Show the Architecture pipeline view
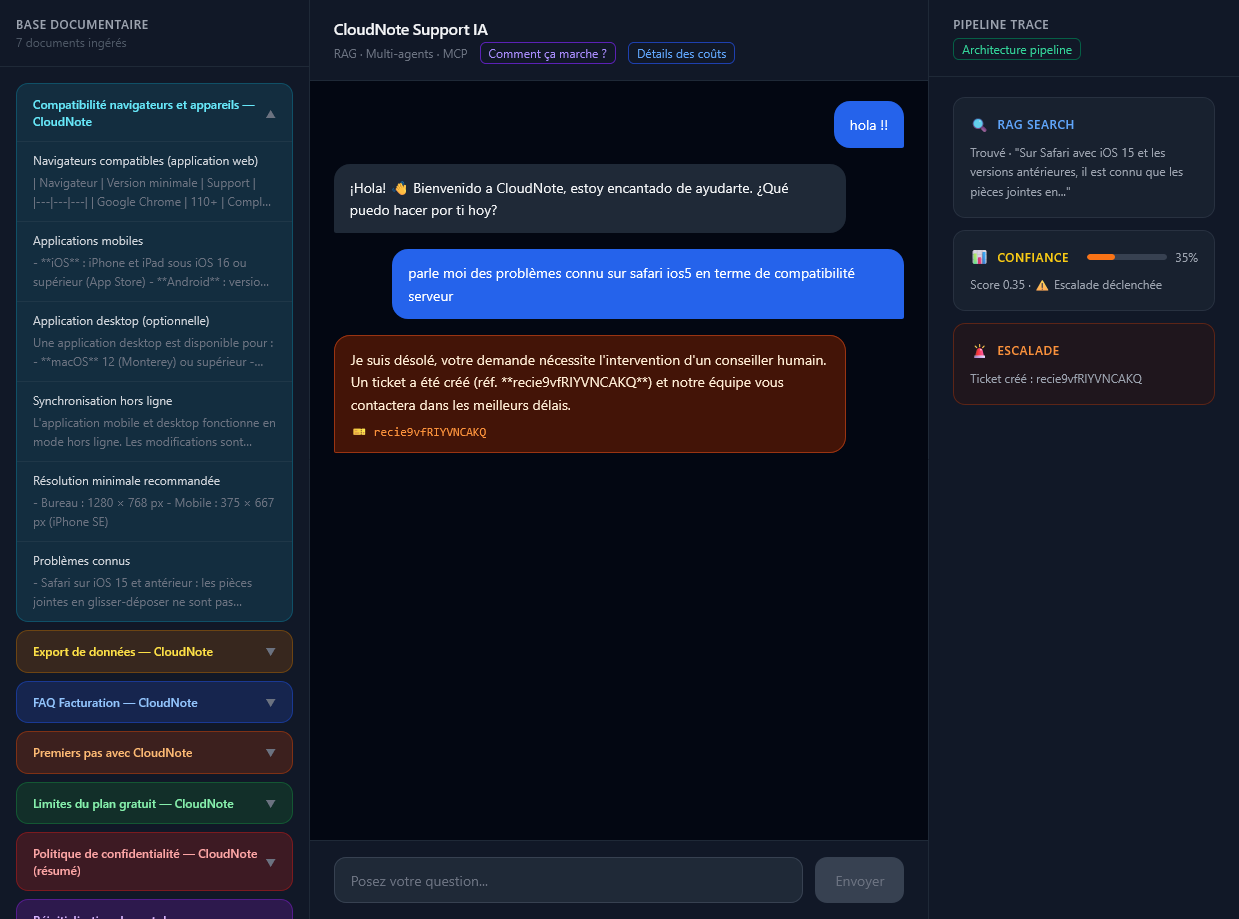The height and width of the screenshot is (919, 1239). click(x=1016, y=50)
